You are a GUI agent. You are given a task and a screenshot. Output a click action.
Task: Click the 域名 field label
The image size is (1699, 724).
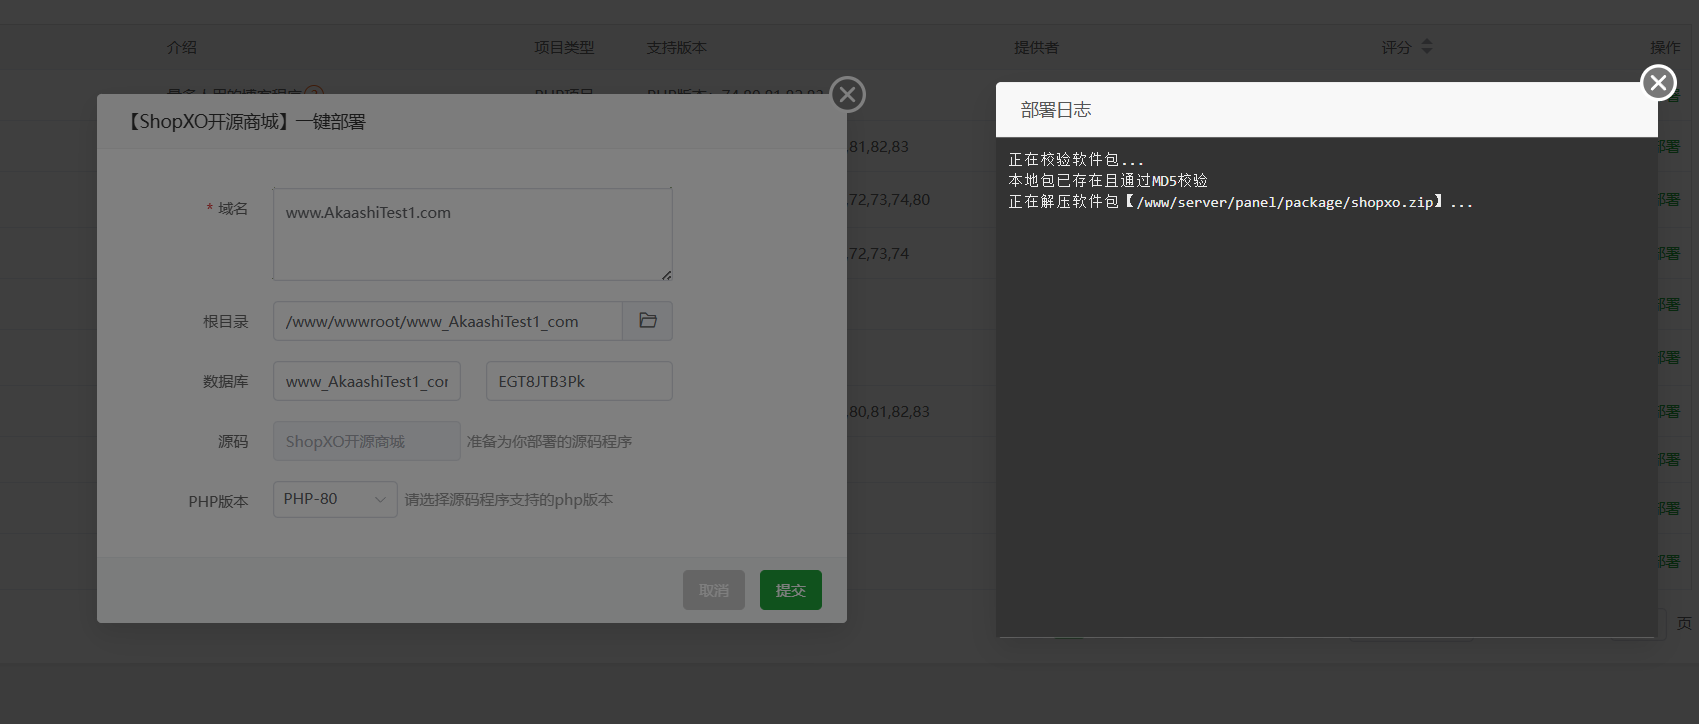(x=233, y=208)
